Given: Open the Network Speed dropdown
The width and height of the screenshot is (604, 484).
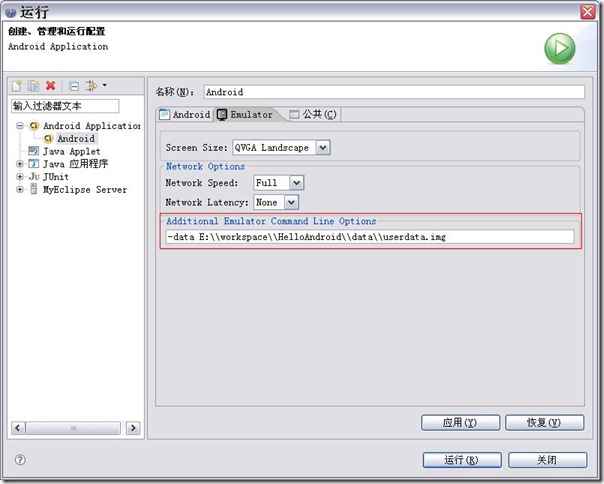Looking at the screenshot, I should coord(296,183).
